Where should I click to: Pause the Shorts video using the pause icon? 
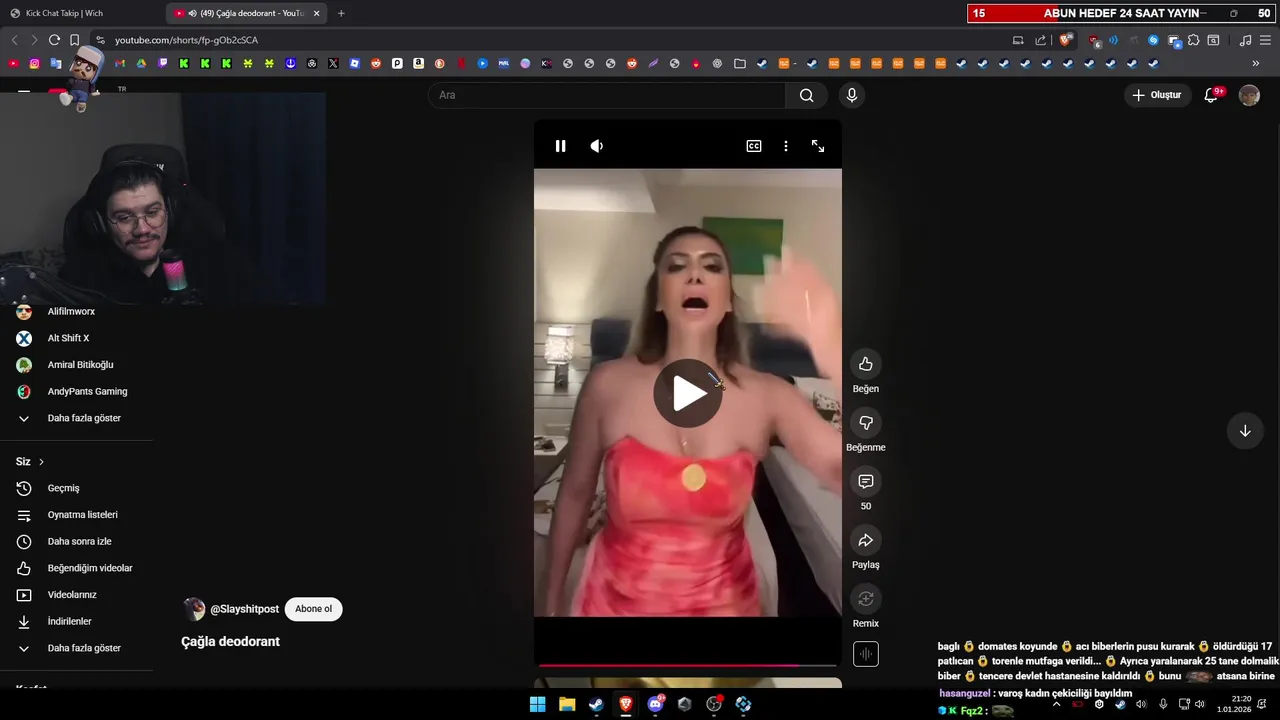point(560,146)
